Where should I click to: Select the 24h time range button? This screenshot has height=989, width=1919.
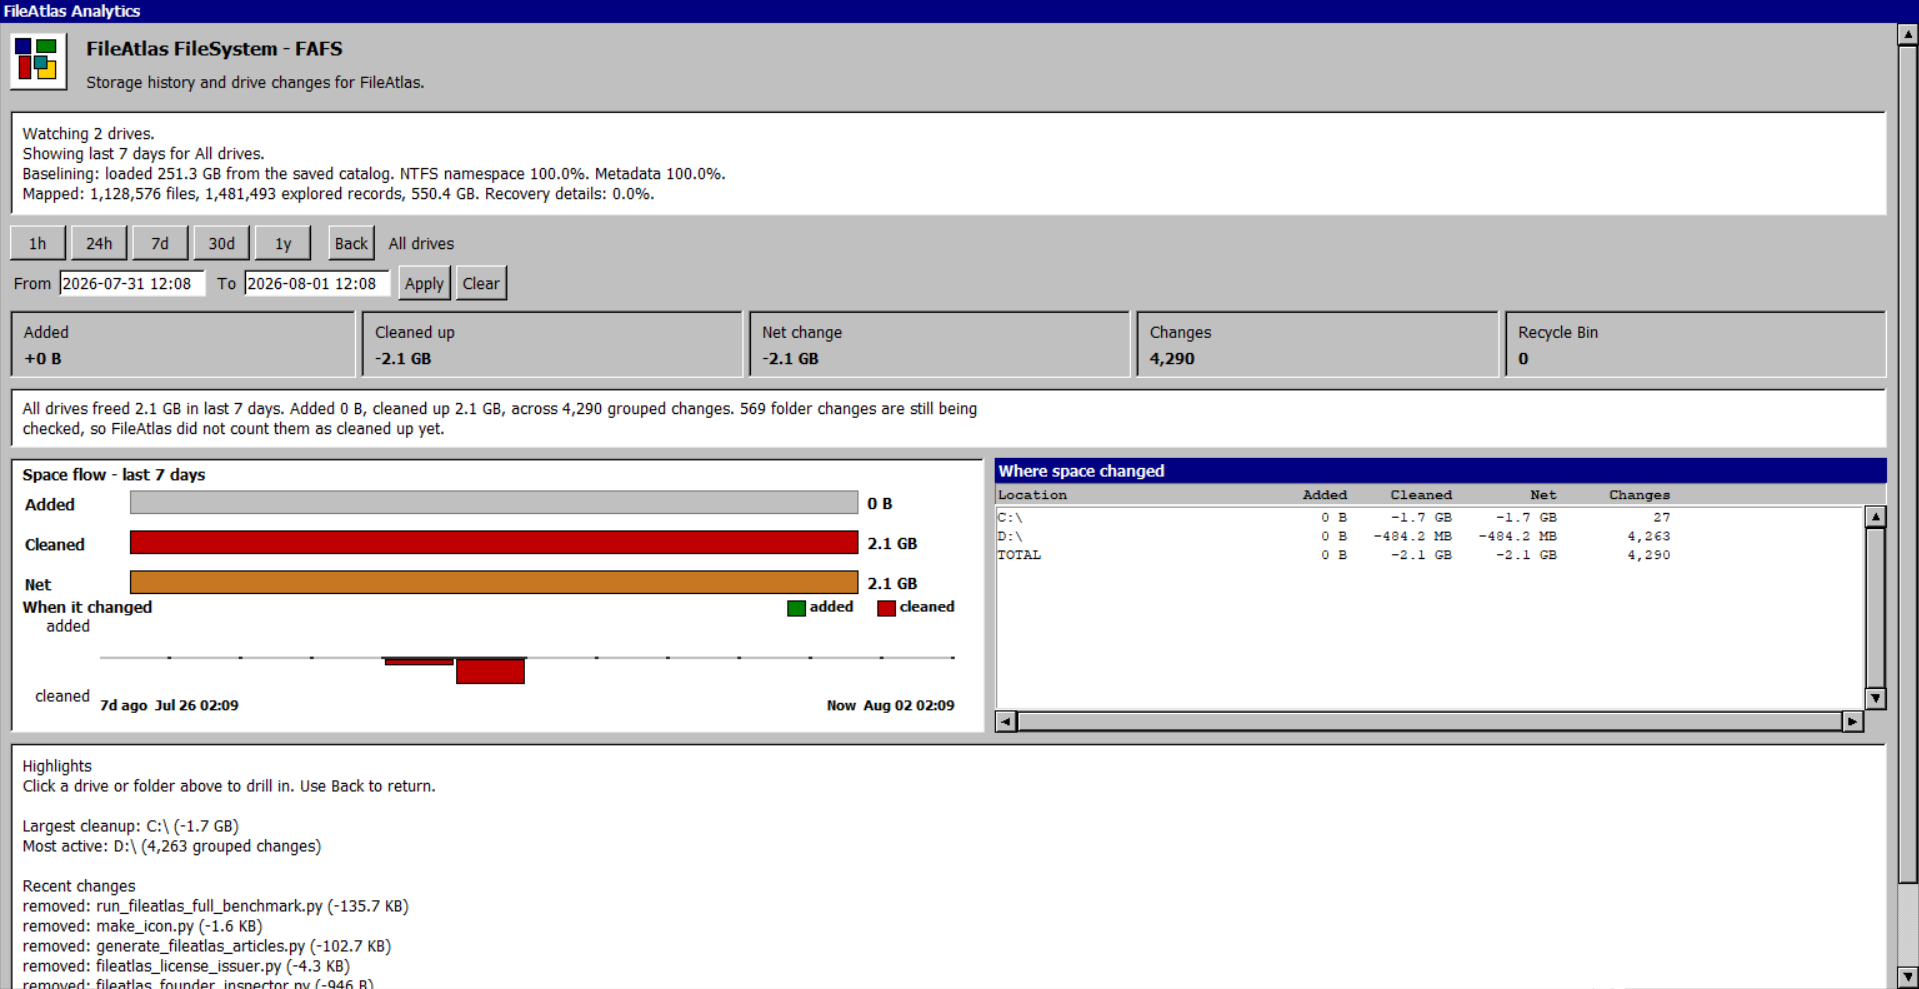coord(99,243)
